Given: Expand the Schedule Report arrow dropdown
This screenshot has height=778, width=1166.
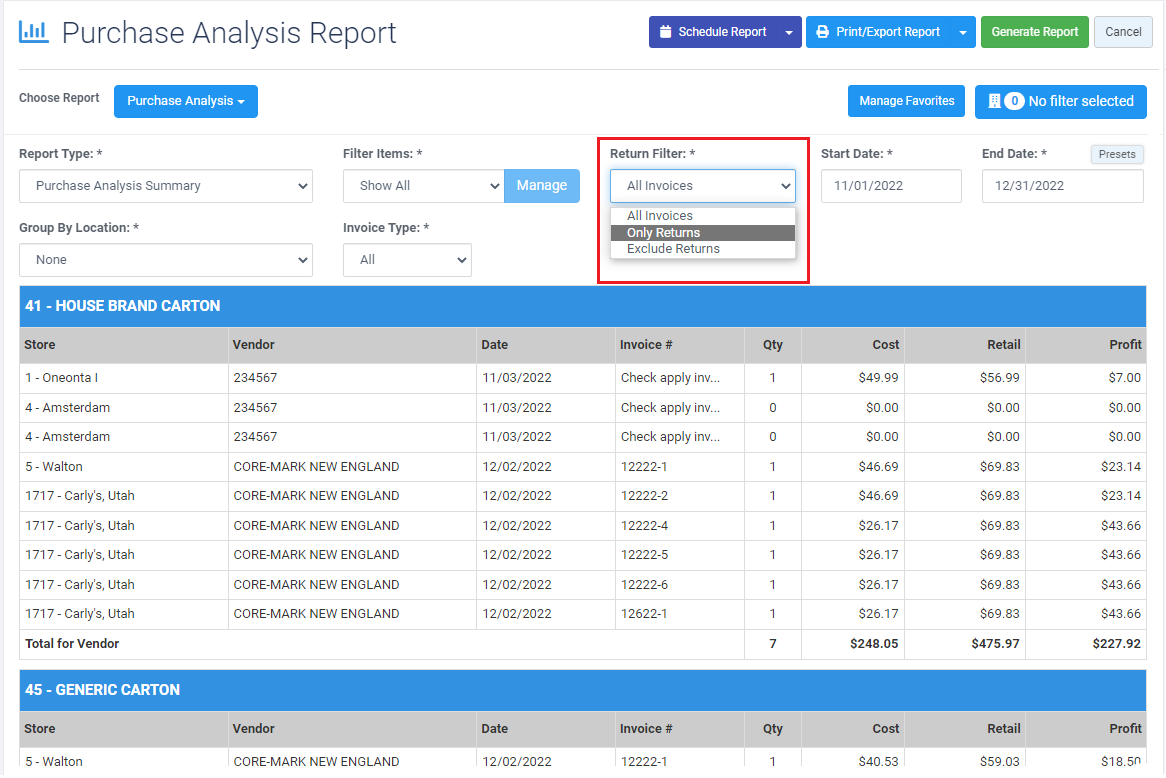Looking at the screenshot, I should point(789,32).
